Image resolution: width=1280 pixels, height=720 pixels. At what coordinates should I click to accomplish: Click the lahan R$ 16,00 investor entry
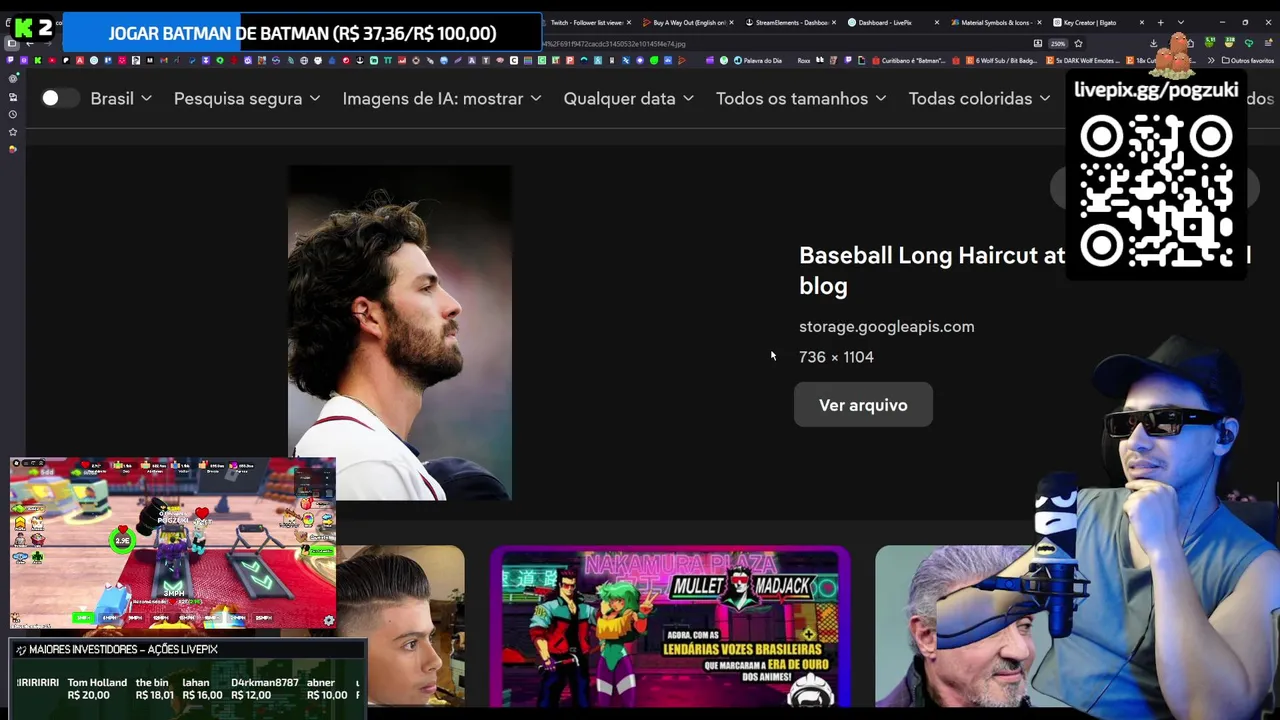click(x=202, y=689)
